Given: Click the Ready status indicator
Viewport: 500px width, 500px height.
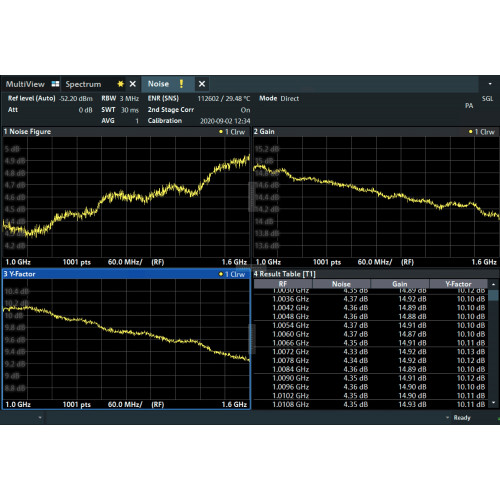Looking at the screenshot, I should pos(462,418).
